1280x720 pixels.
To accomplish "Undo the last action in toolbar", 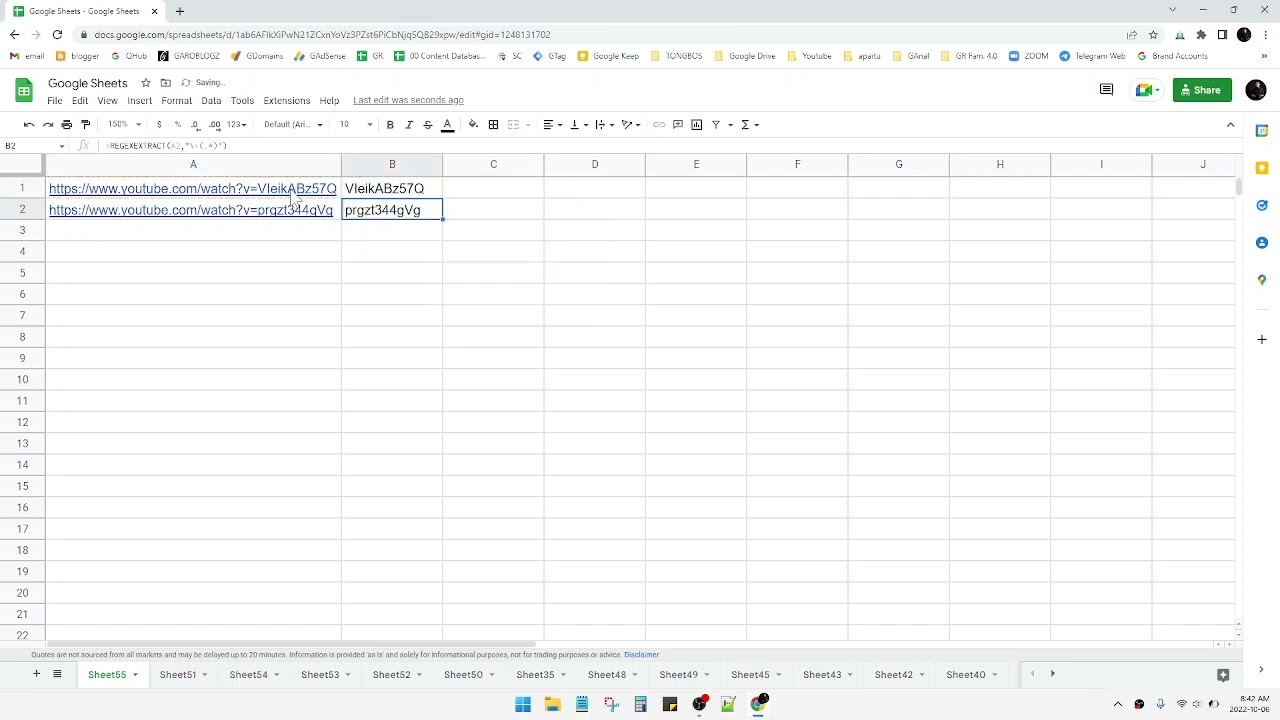I will click(29, 125).
